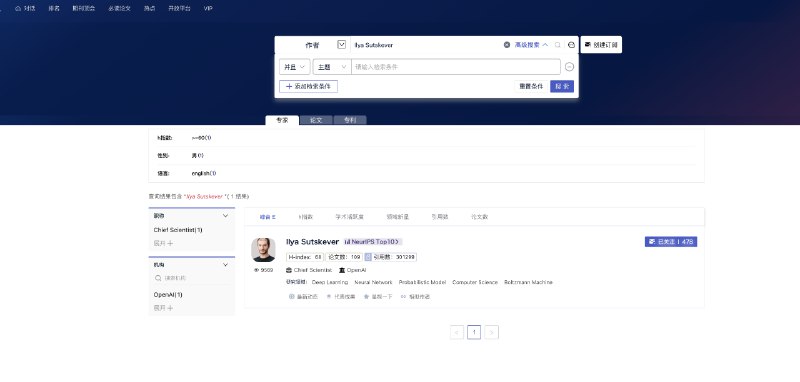The height and width of the screenshot is (382, 800).
Task: Click the first action link under research tags
Action: point(304,296)
